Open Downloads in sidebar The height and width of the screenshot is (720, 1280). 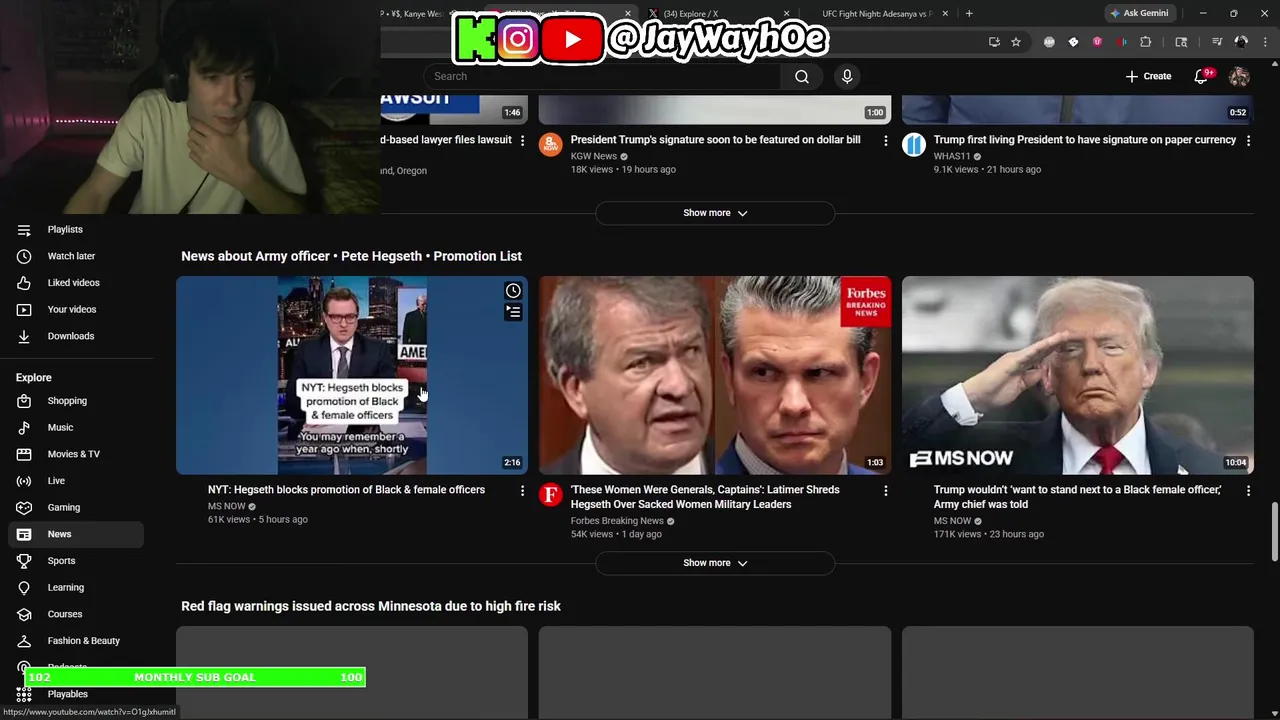pos(76,336)
